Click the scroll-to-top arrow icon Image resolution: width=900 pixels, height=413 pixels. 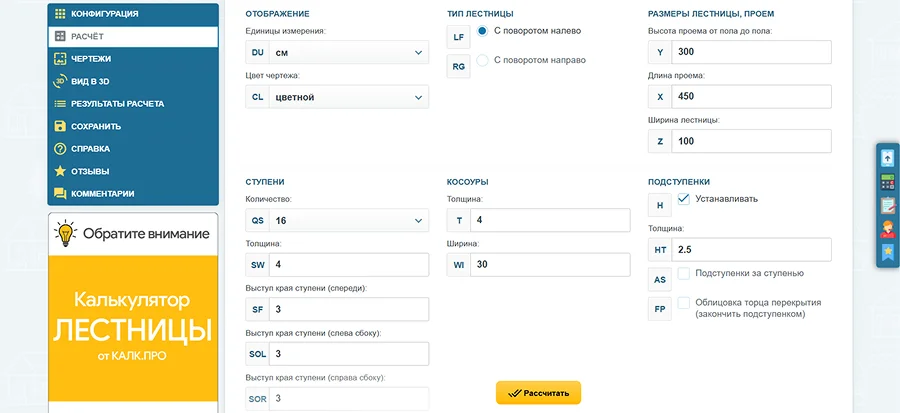click(x=887, y=158)
